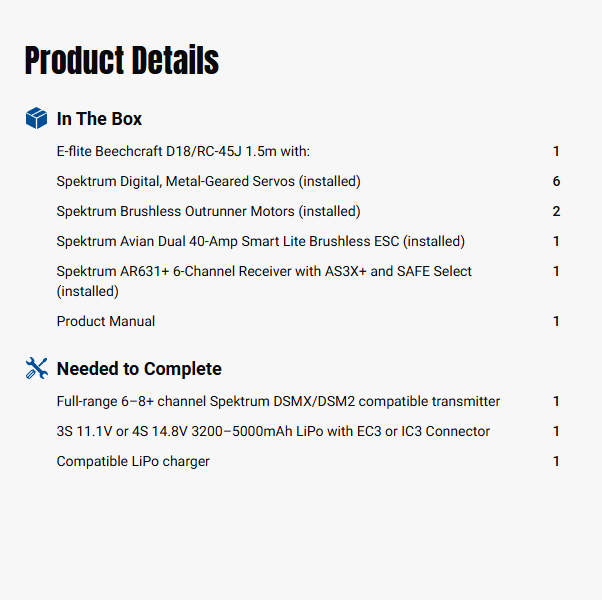Click the wrench and screwdriver tools icon
This screenshot has height=600, width=602.
(x=36, y=369)
